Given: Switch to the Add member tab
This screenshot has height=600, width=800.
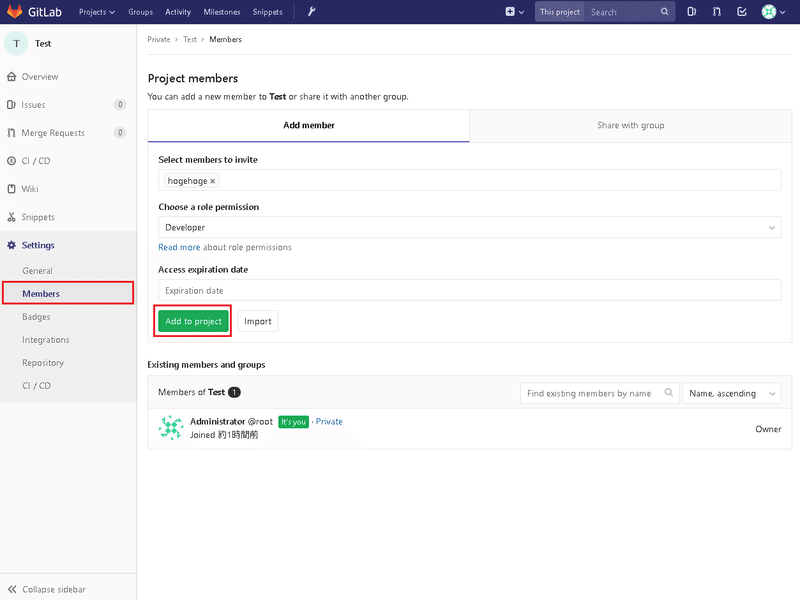Looking at the screenshot, I should (309, 126).
